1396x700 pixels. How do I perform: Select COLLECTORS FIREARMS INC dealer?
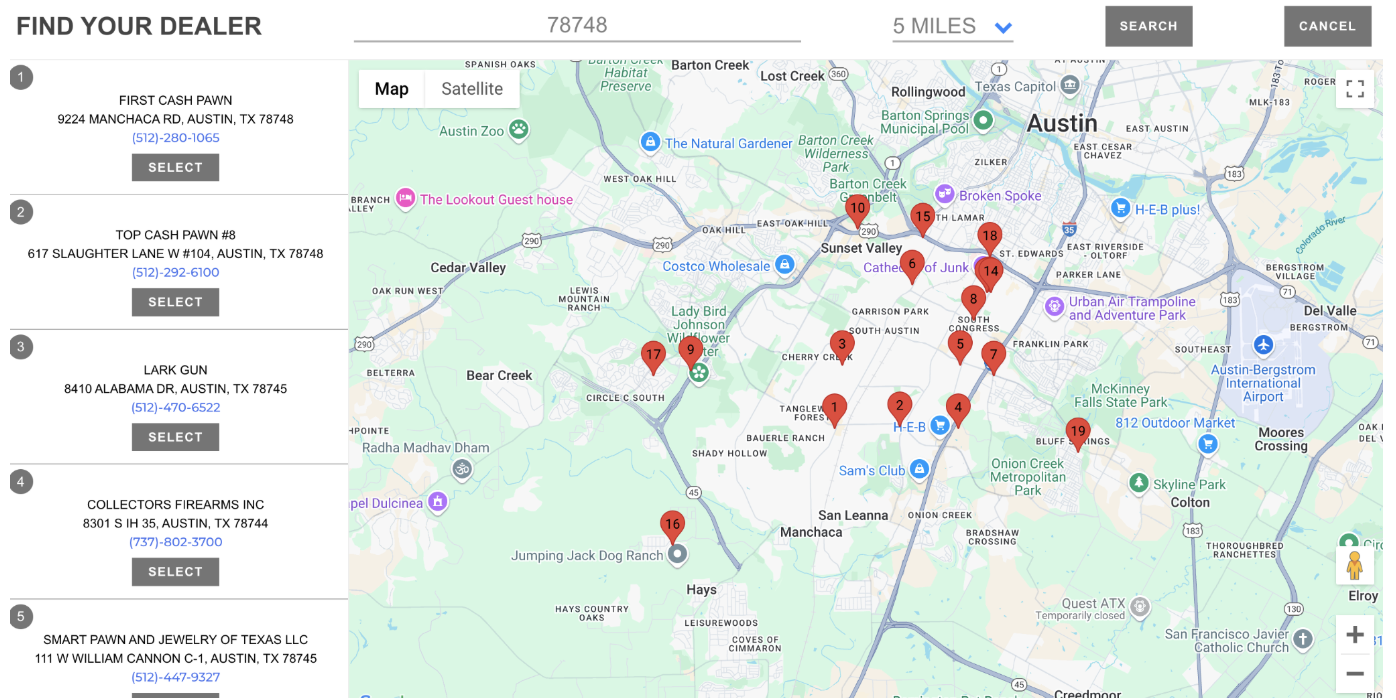click(175, 571)
